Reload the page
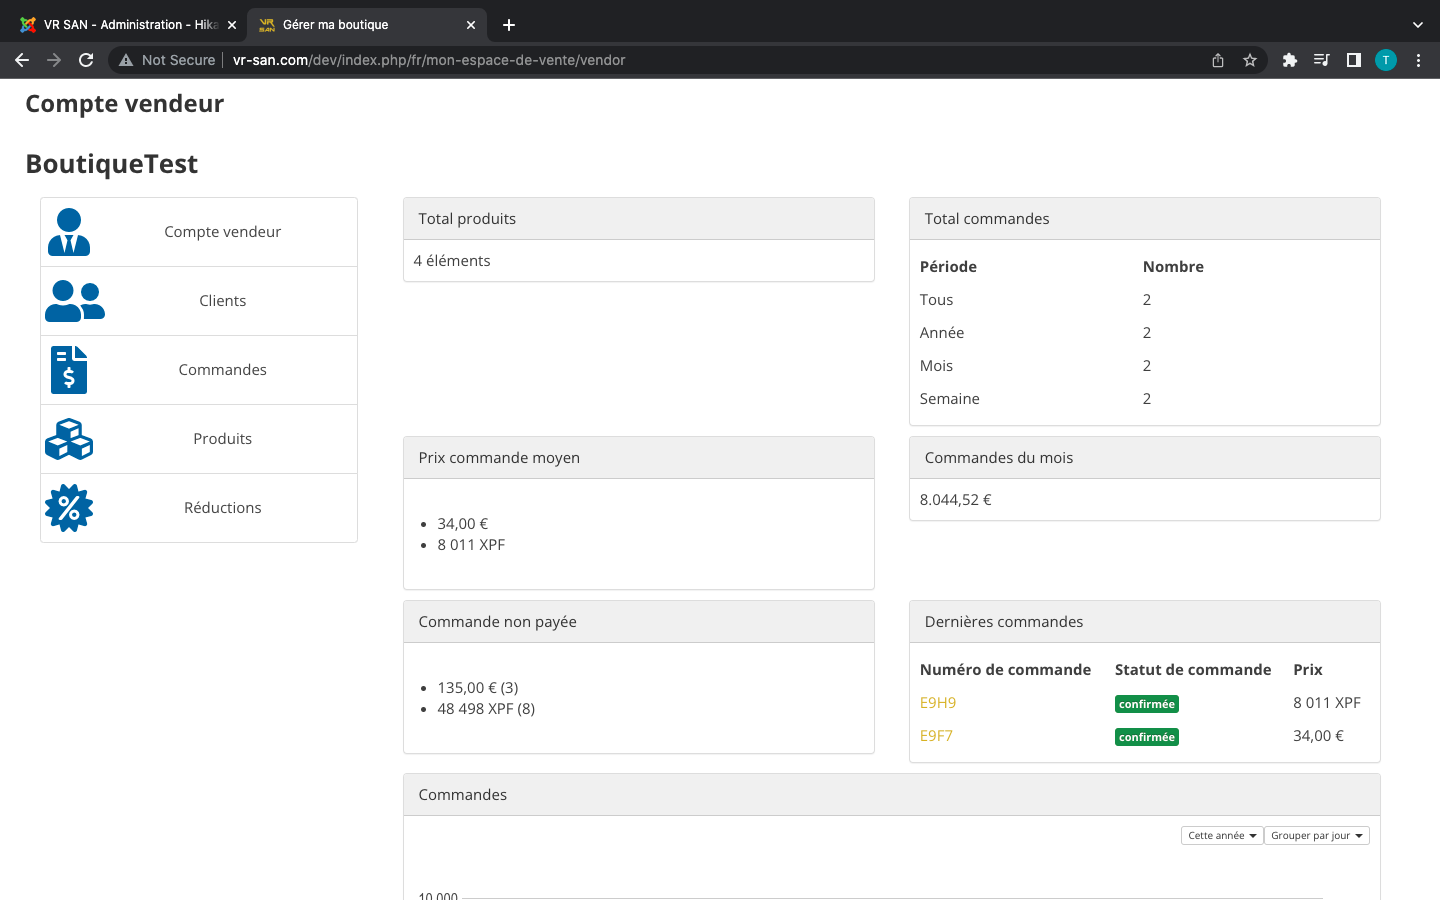 86,60
